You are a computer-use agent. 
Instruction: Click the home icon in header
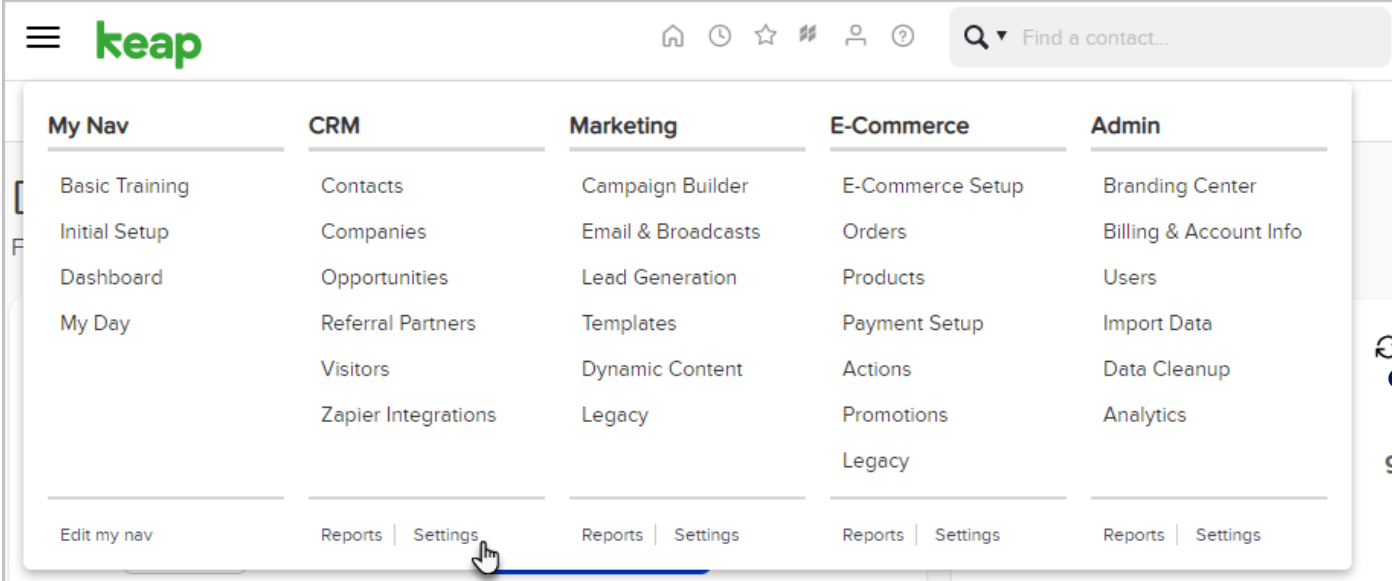tap(673, 37)
